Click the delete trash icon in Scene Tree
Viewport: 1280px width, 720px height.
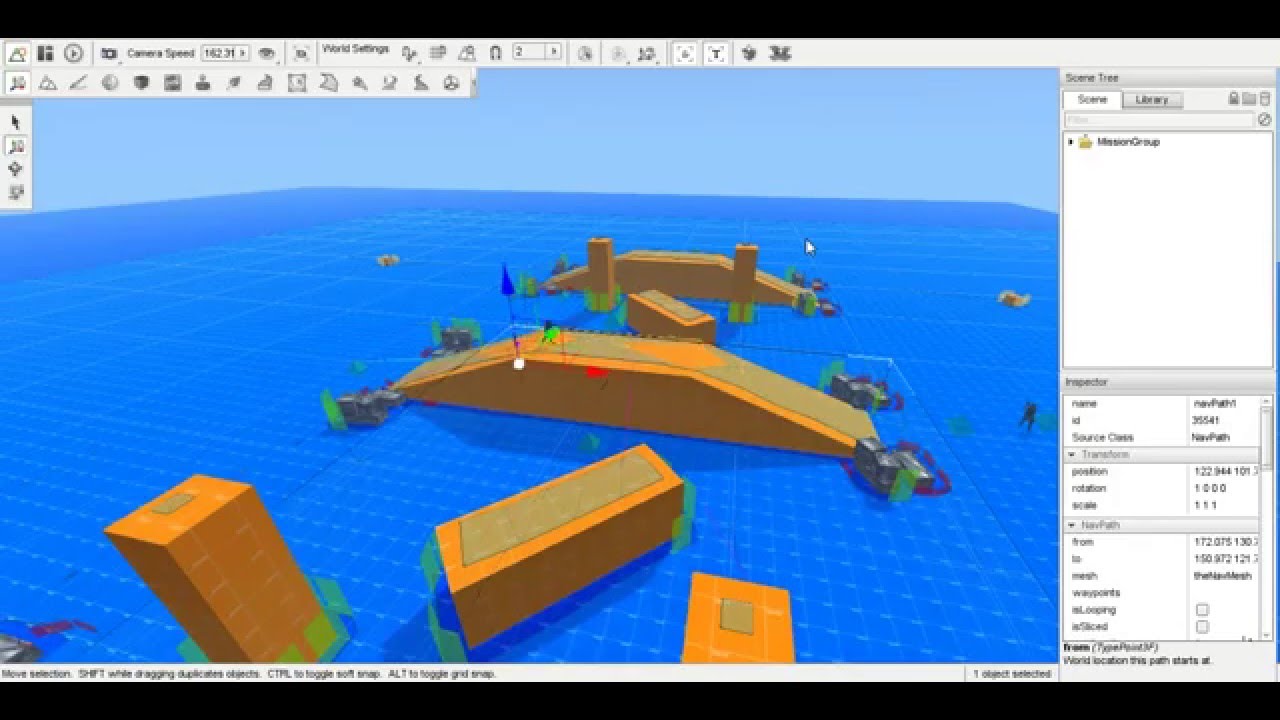pyautogui.click(x=1265, y=99)
